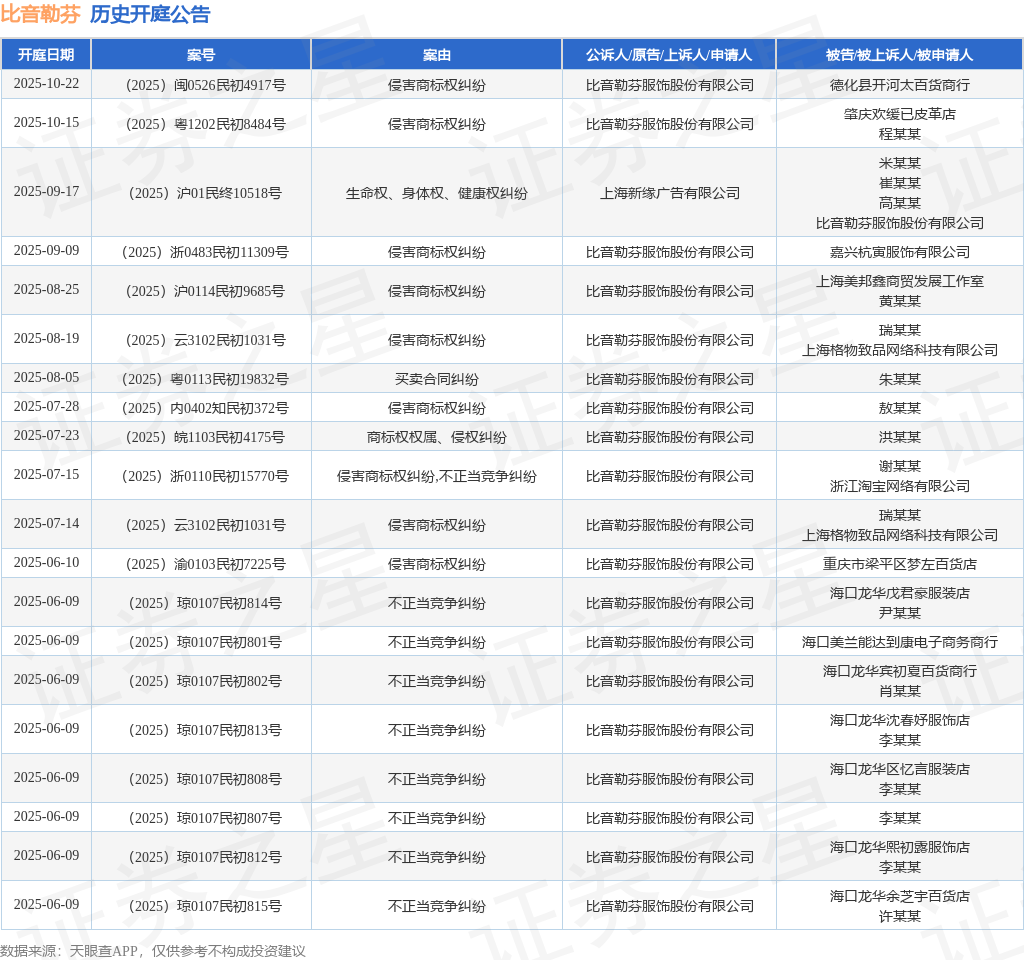Screen dimensions: 1024x960
Task: Click defendant 朱某某
Action: tap(899, 379)
